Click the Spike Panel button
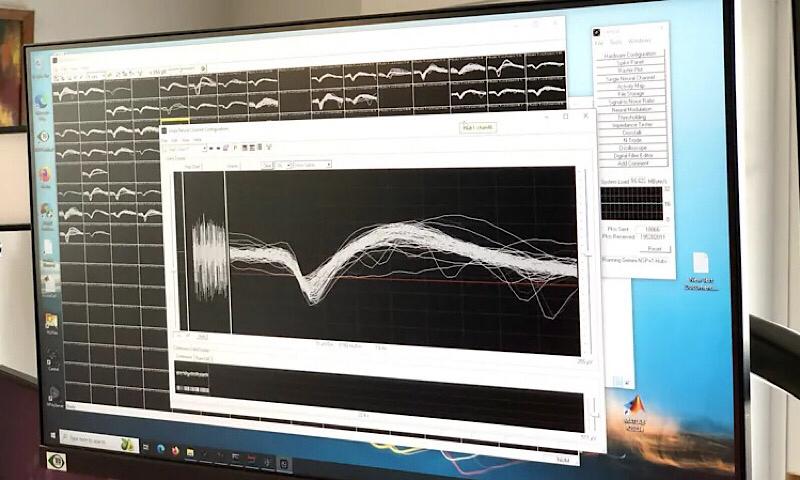The image size is (800, 480). tap(631, 62)
